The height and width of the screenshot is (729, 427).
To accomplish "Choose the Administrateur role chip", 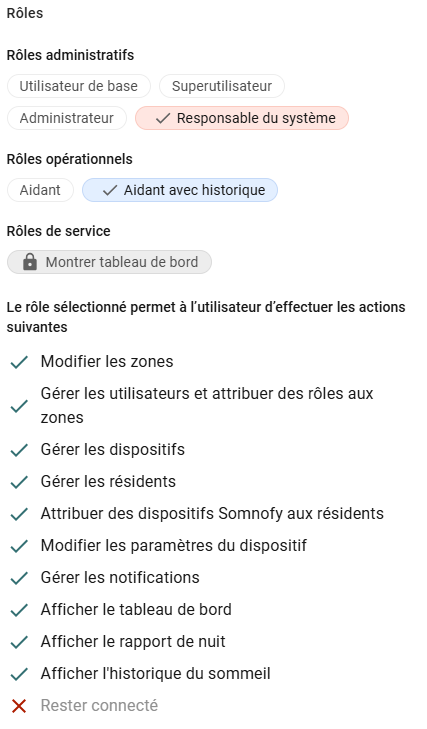I will coord(67,119).
